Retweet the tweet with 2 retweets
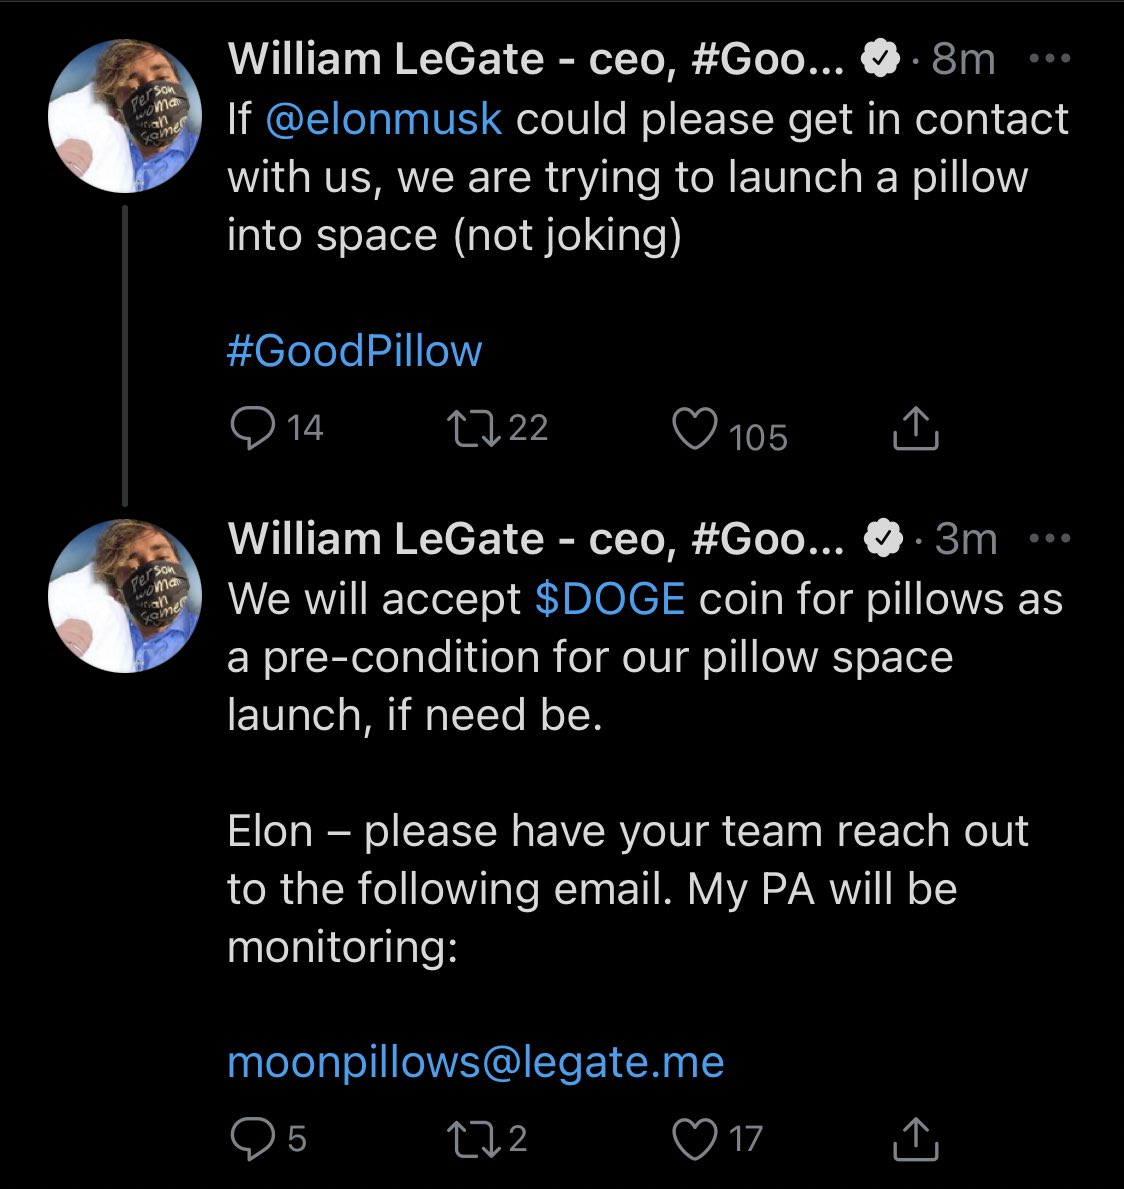Image resolution: width=1124 pixels, height=1189 pixels. pos(473,1139)
